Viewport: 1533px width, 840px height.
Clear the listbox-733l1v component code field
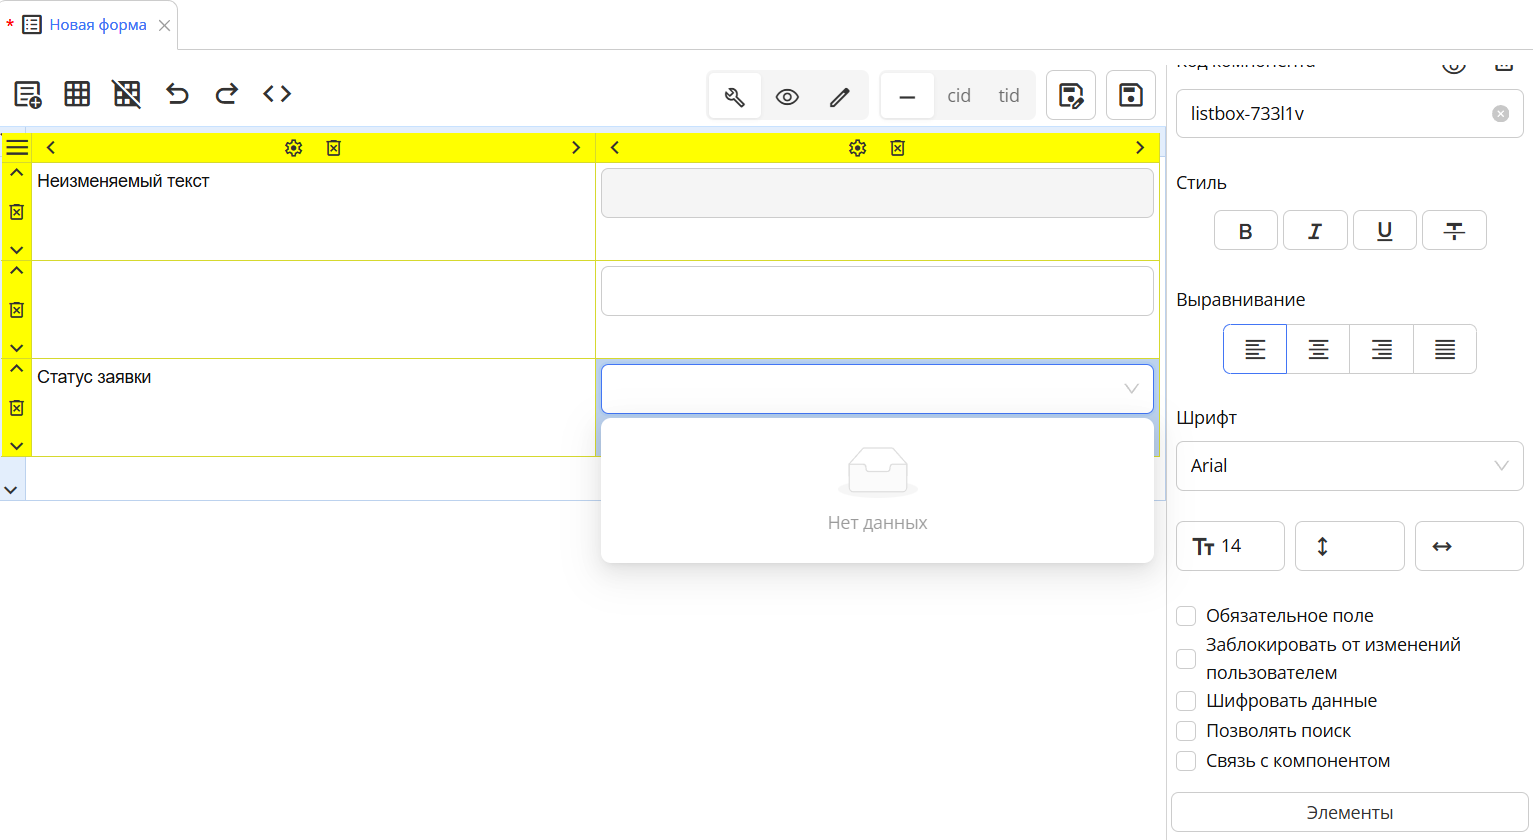[1500, 113]
